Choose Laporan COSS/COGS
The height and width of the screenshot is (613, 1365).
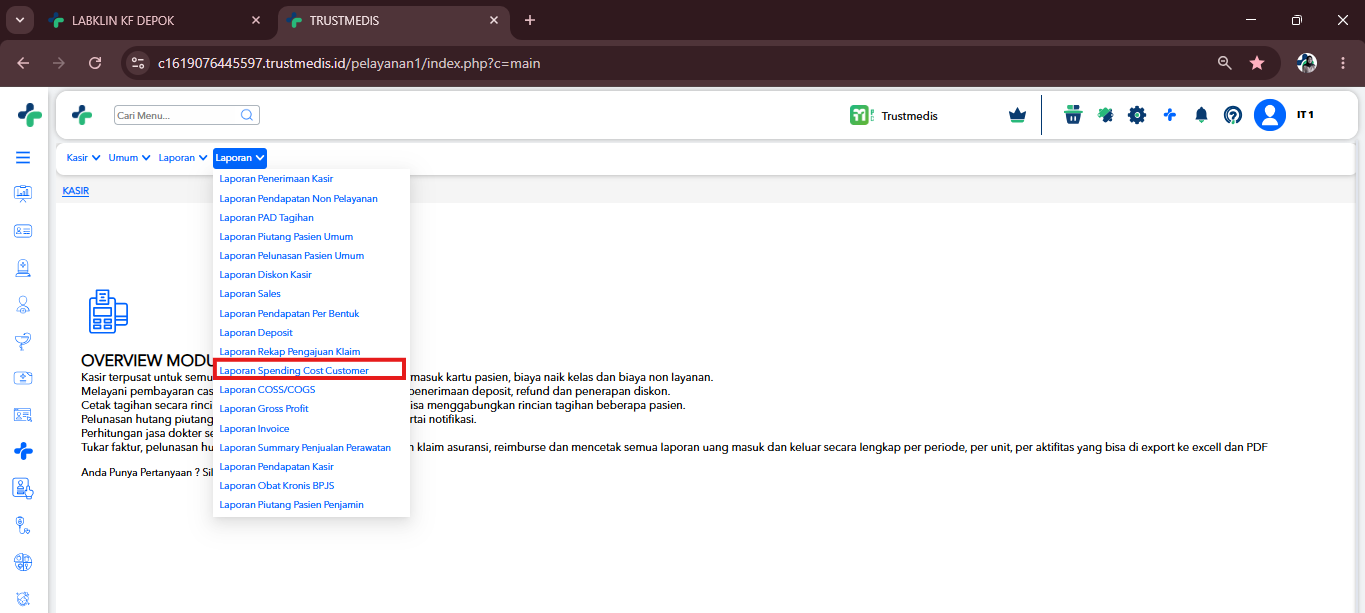coord(267,390)
